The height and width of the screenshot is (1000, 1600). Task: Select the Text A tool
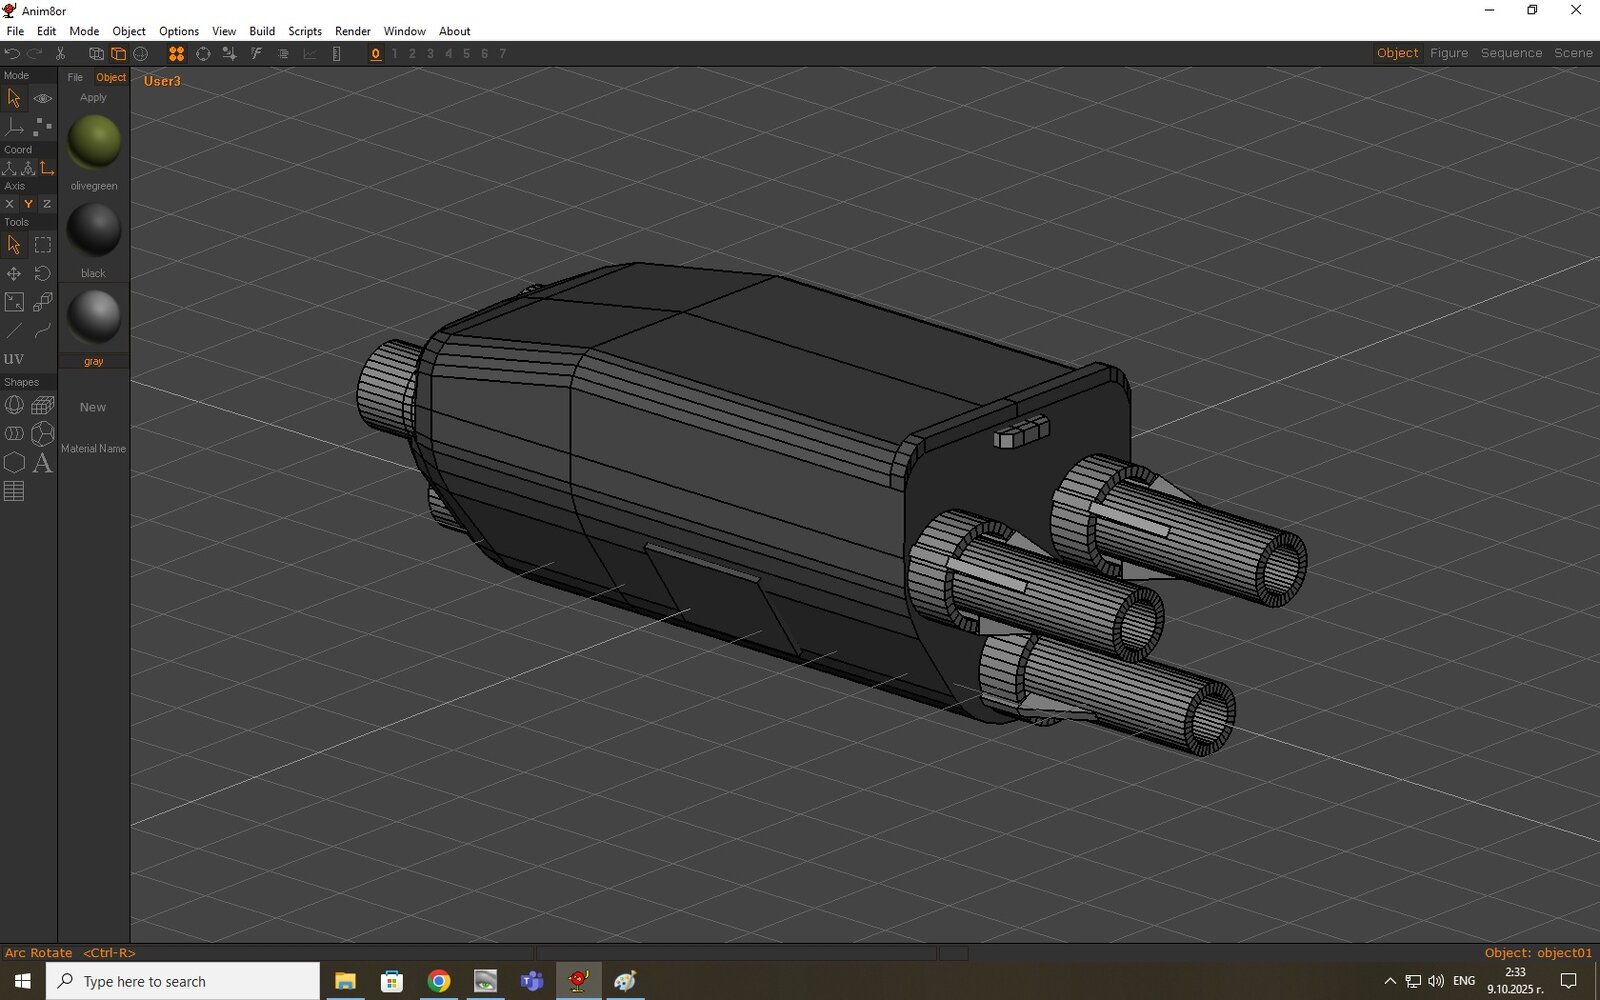pos(43,462)
